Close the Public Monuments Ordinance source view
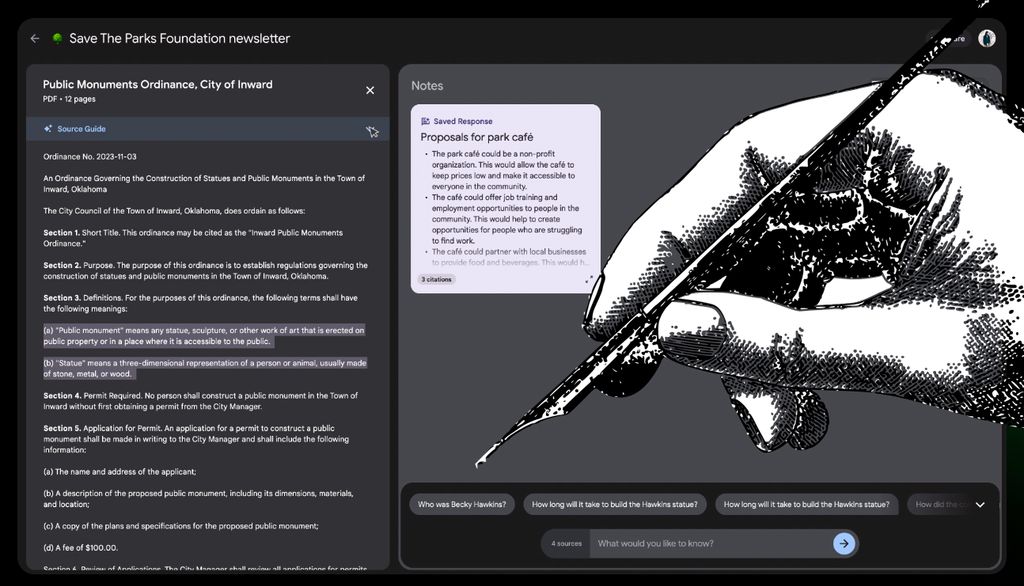This screenshot has width=1024, height=586. 369,89
